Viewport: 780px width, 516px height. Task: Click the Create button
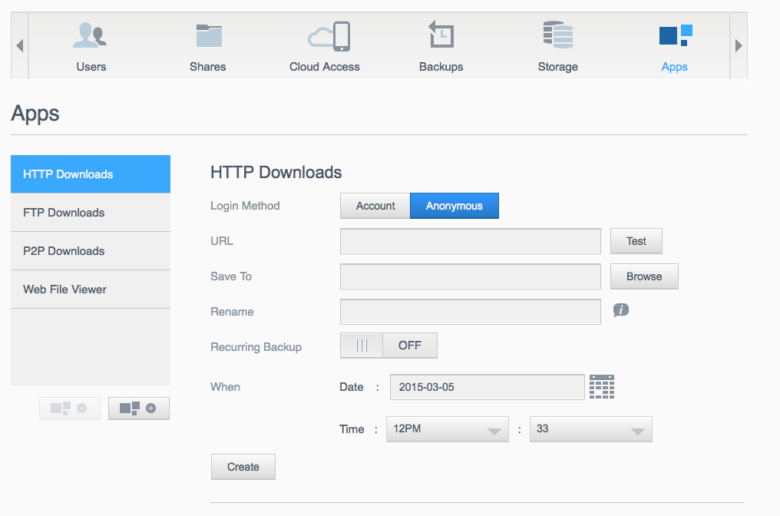243,467
